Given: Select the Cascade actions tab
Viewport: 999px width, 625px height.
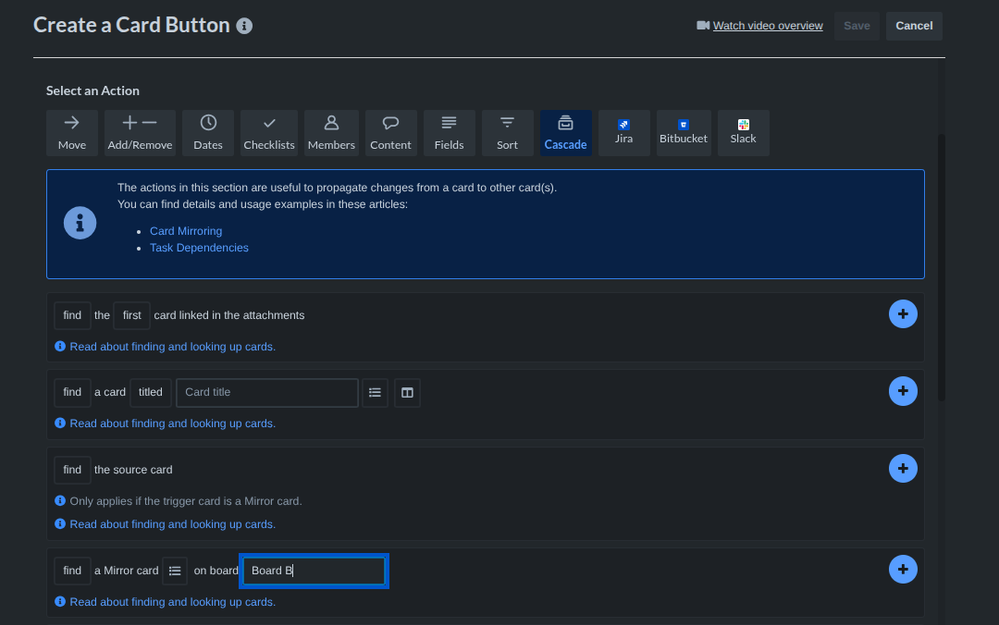Looking at the screenshot, I should pos(566,133).
